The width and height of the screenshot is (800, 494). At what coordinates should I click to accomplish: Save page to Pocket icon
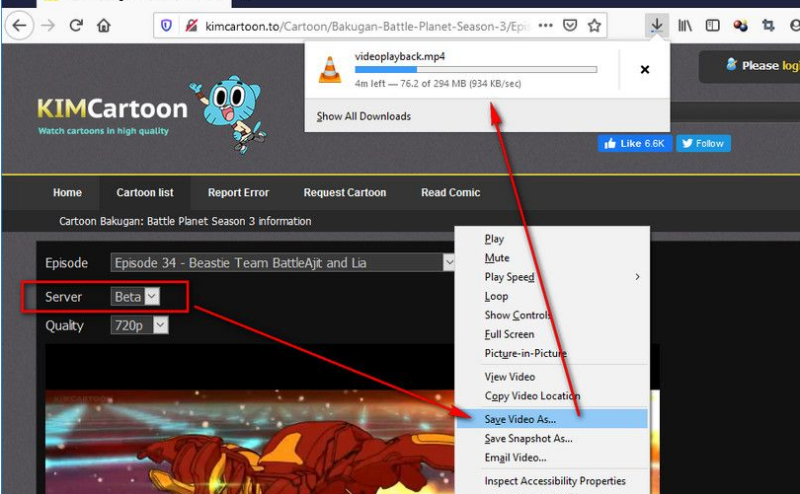pyautogui.click(x=570, y=26)
